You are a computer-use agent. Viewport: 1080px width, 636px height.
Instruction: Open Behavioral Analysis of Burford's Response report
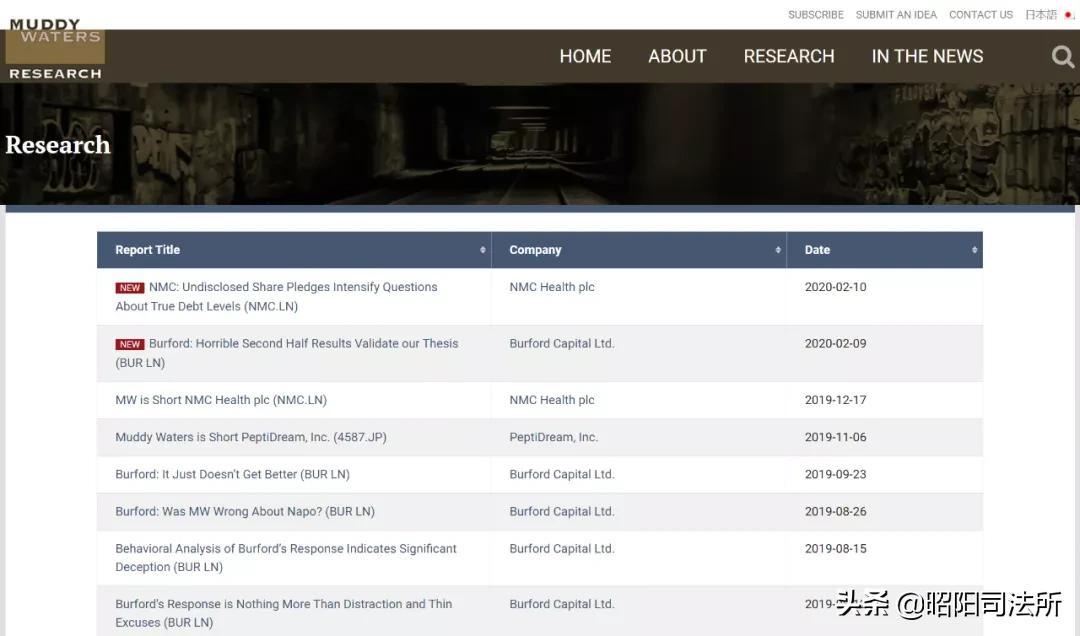286,557
